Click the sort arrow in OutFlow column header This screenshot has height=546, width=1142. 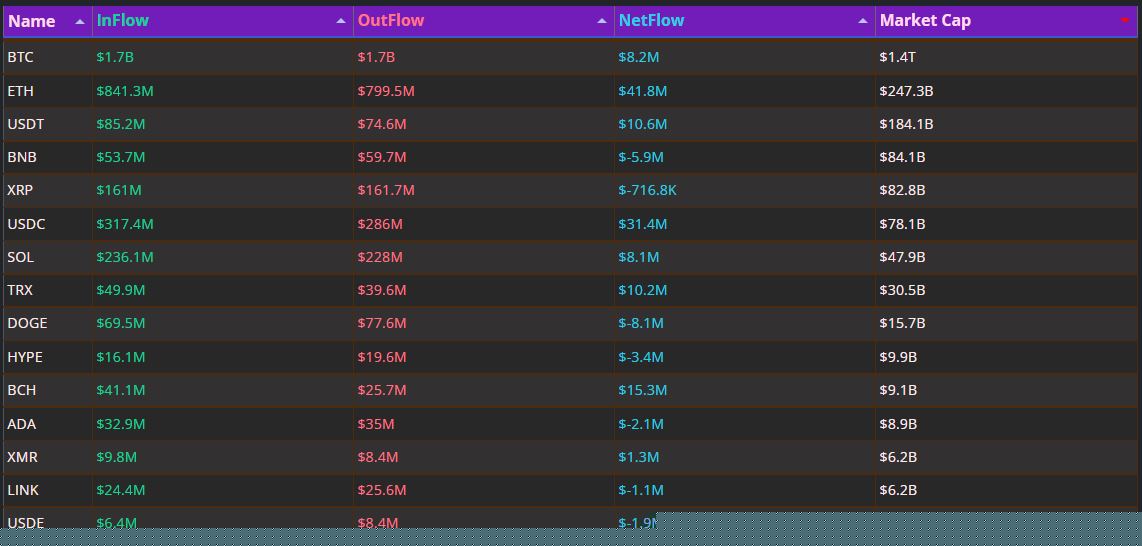[x=602, y=21]
